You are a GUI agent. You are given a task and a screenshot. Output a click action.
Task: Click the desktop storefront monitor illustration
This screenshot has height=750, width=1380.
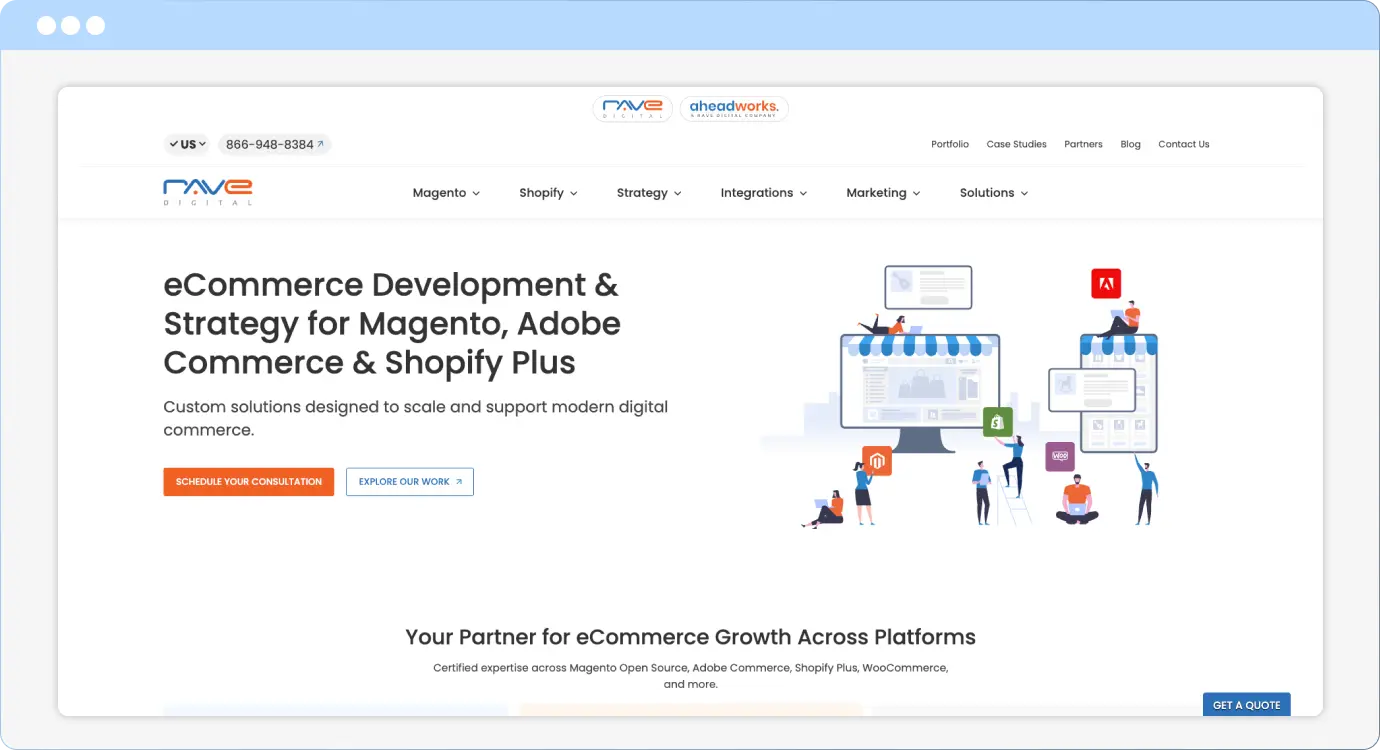920,385
